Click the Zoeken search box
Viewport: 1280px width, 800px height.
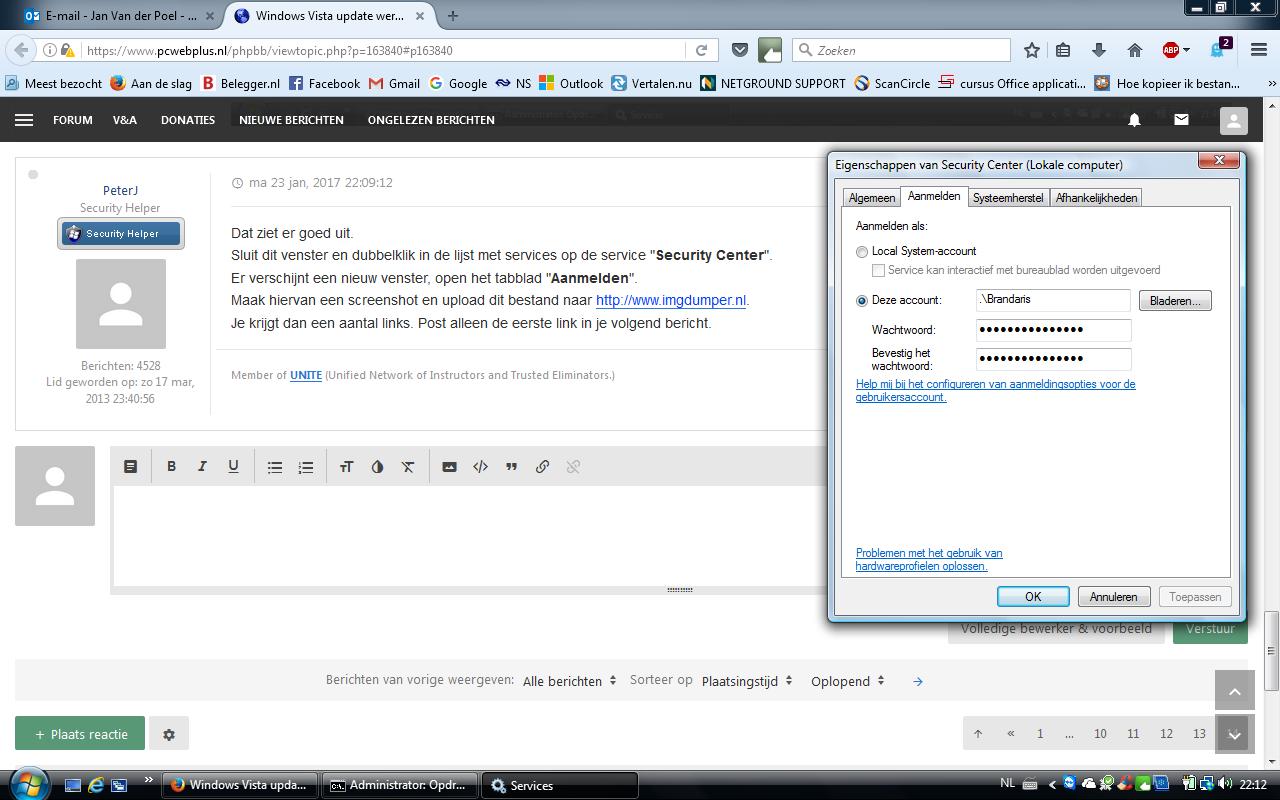click(901, 50)
